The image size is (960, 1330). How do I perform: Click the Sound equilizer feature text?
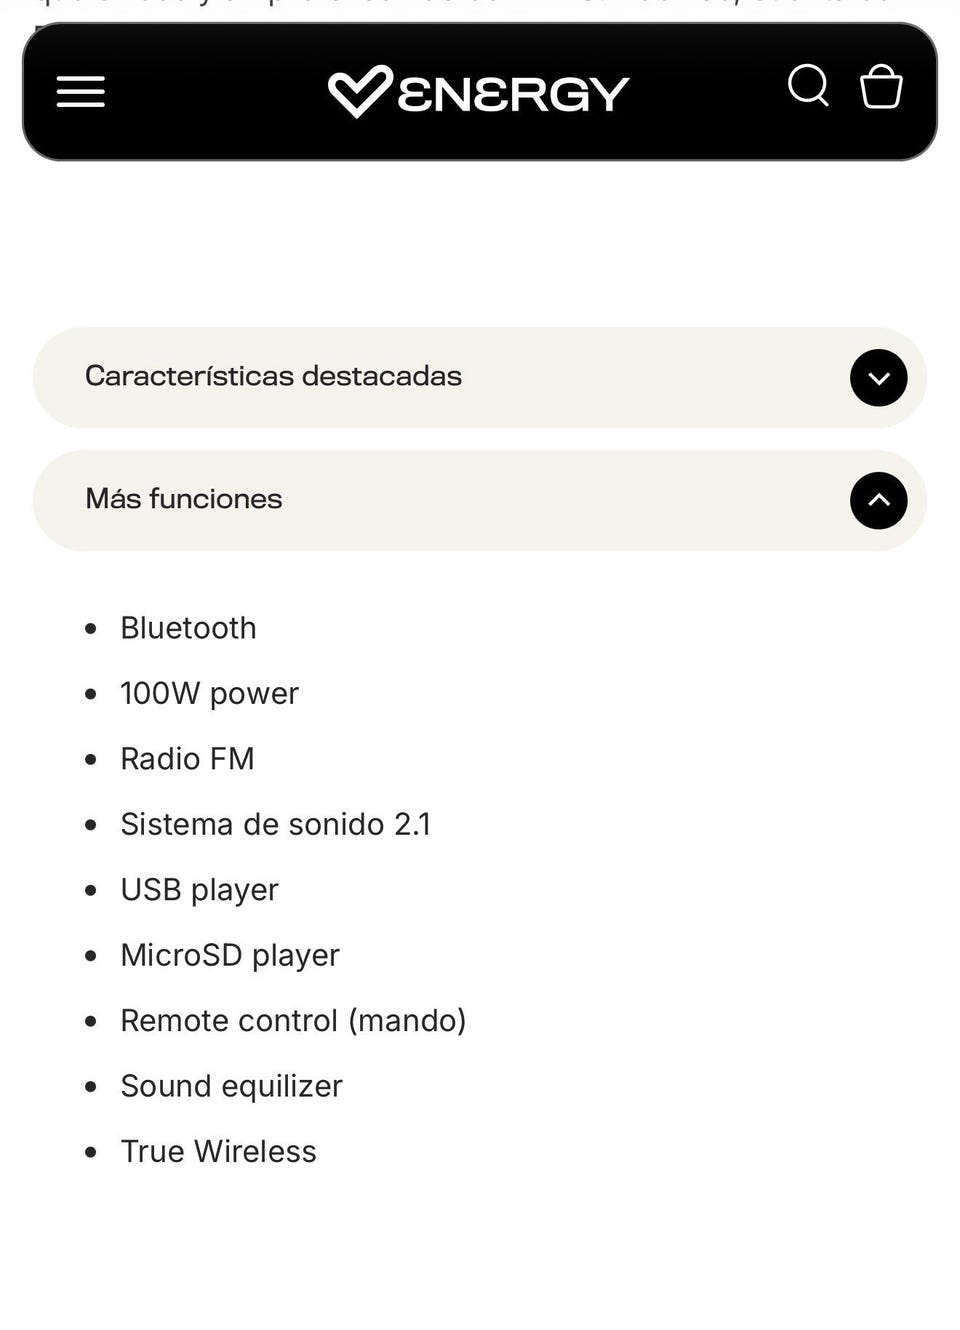point(231,1086)
